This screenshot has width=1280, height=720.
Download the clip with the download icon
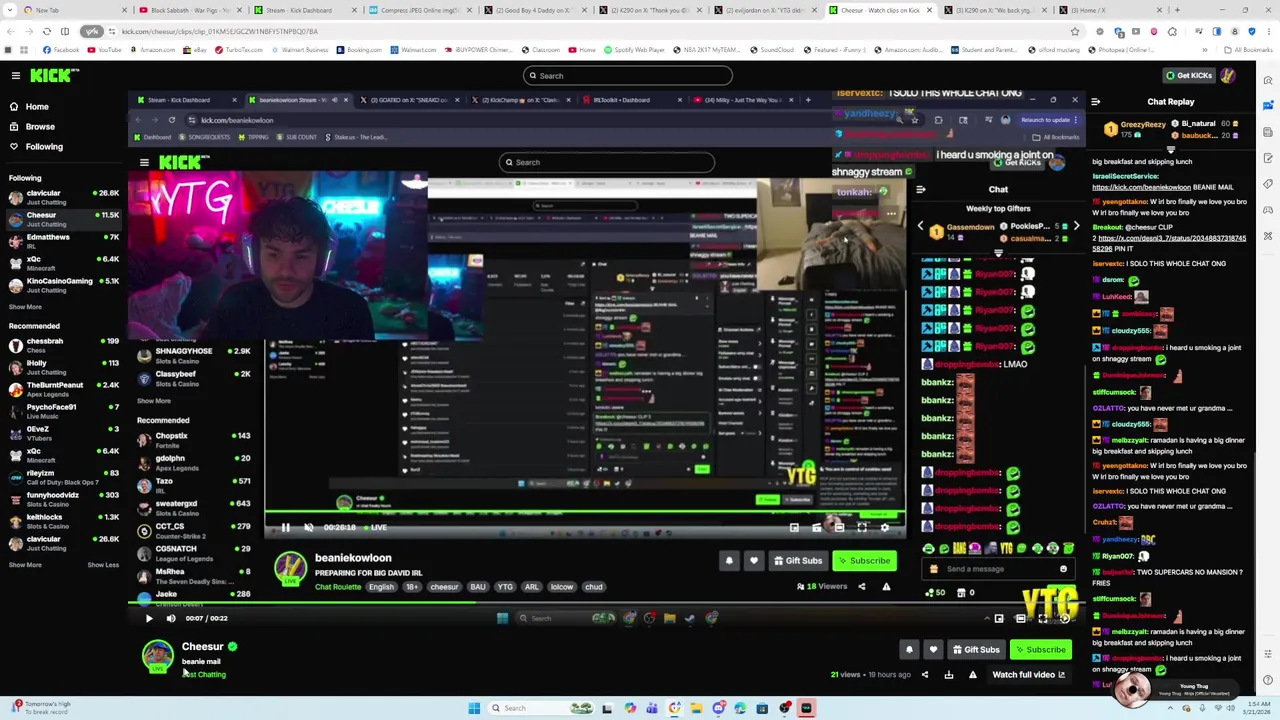949,675
